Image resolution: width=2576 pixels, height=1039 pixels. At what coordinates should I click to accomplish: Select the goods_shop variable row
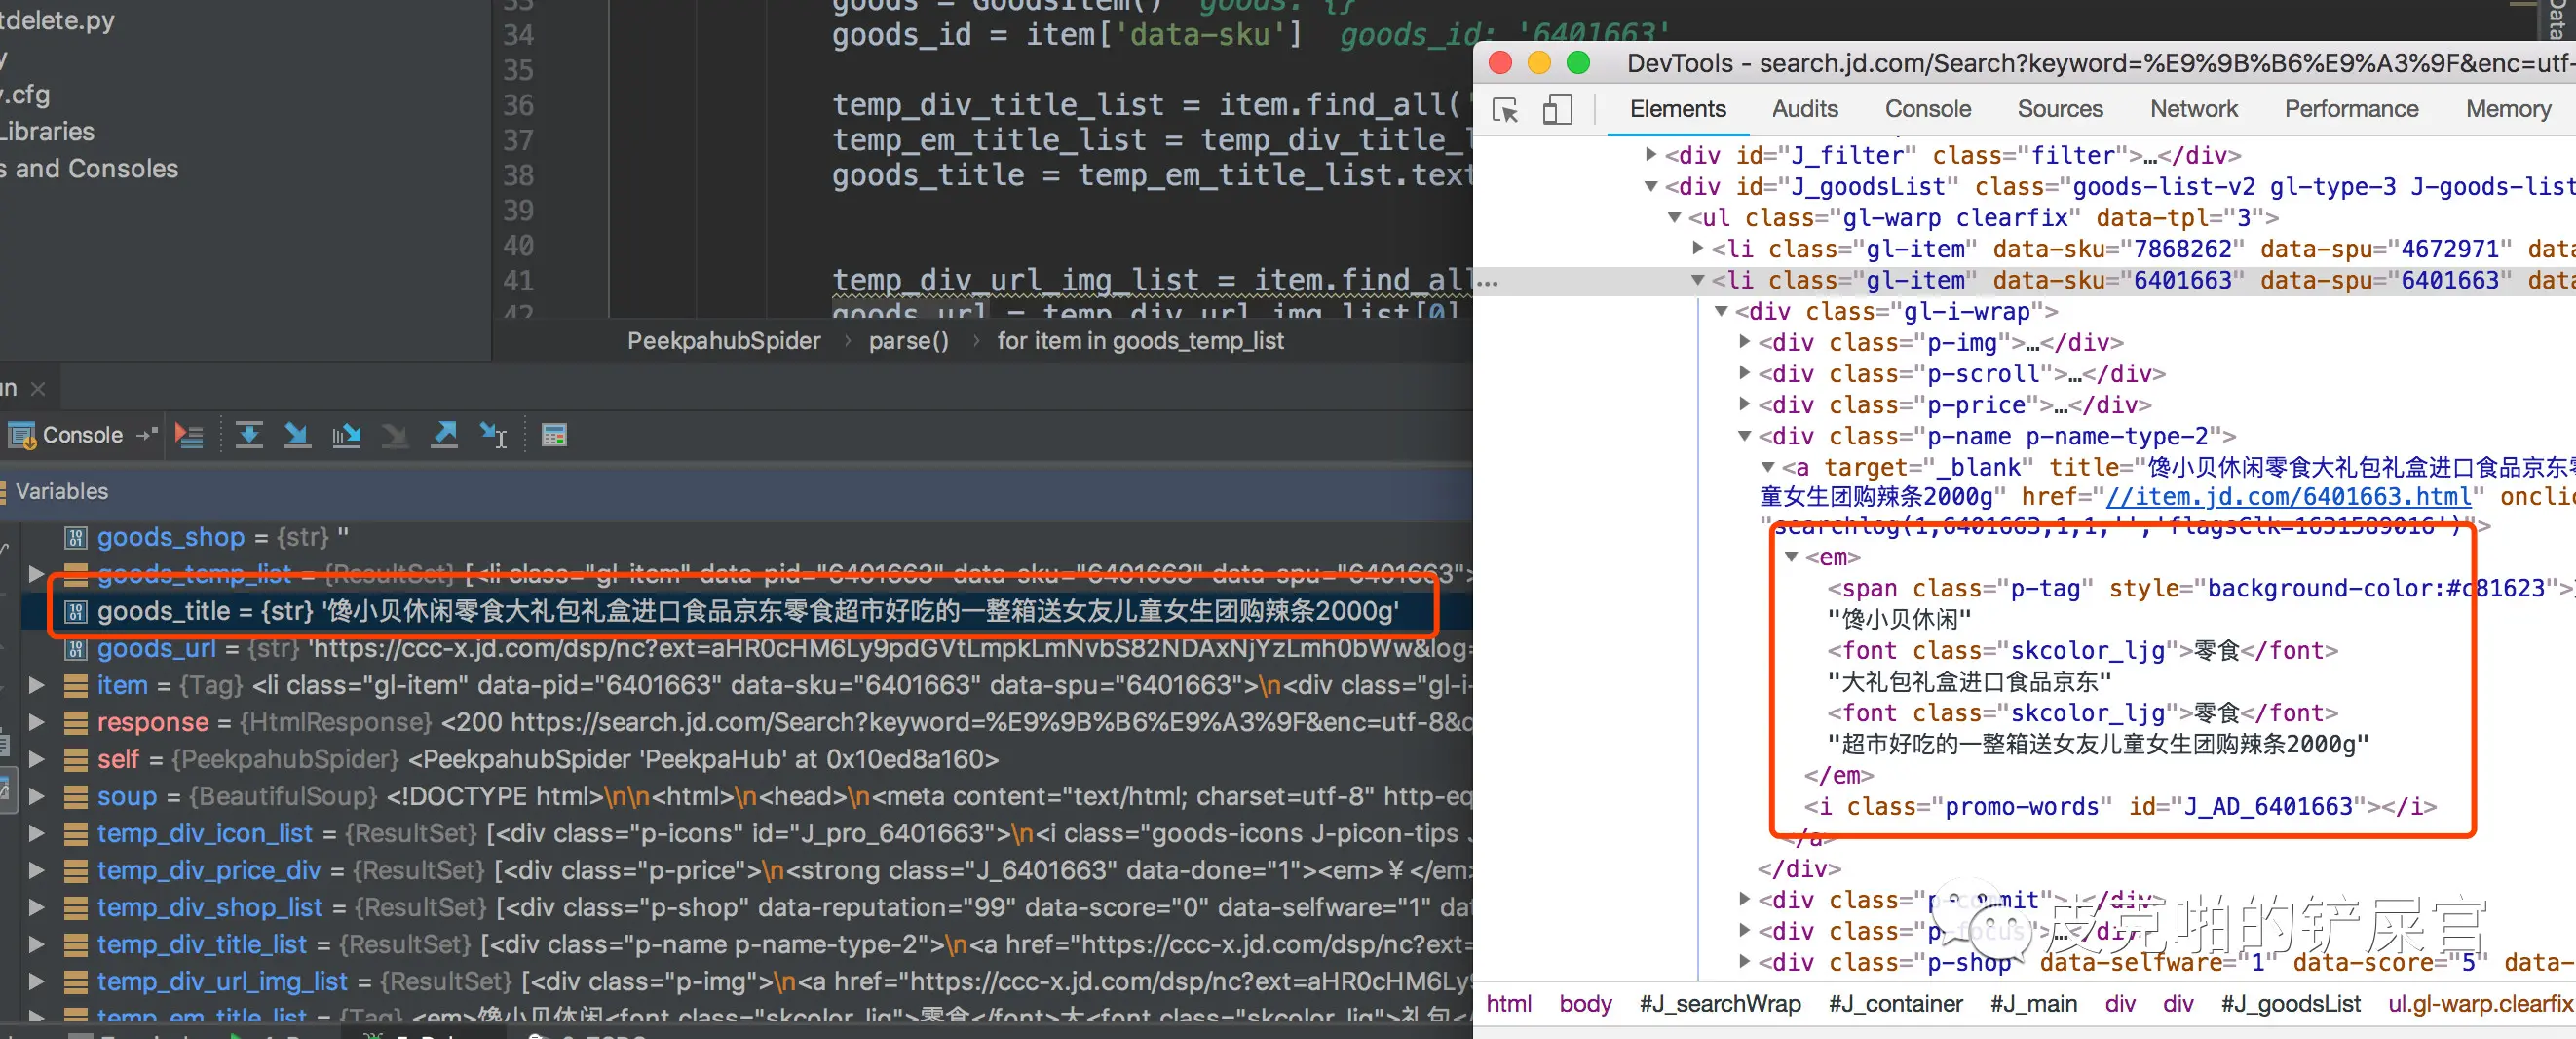(745, 537)
